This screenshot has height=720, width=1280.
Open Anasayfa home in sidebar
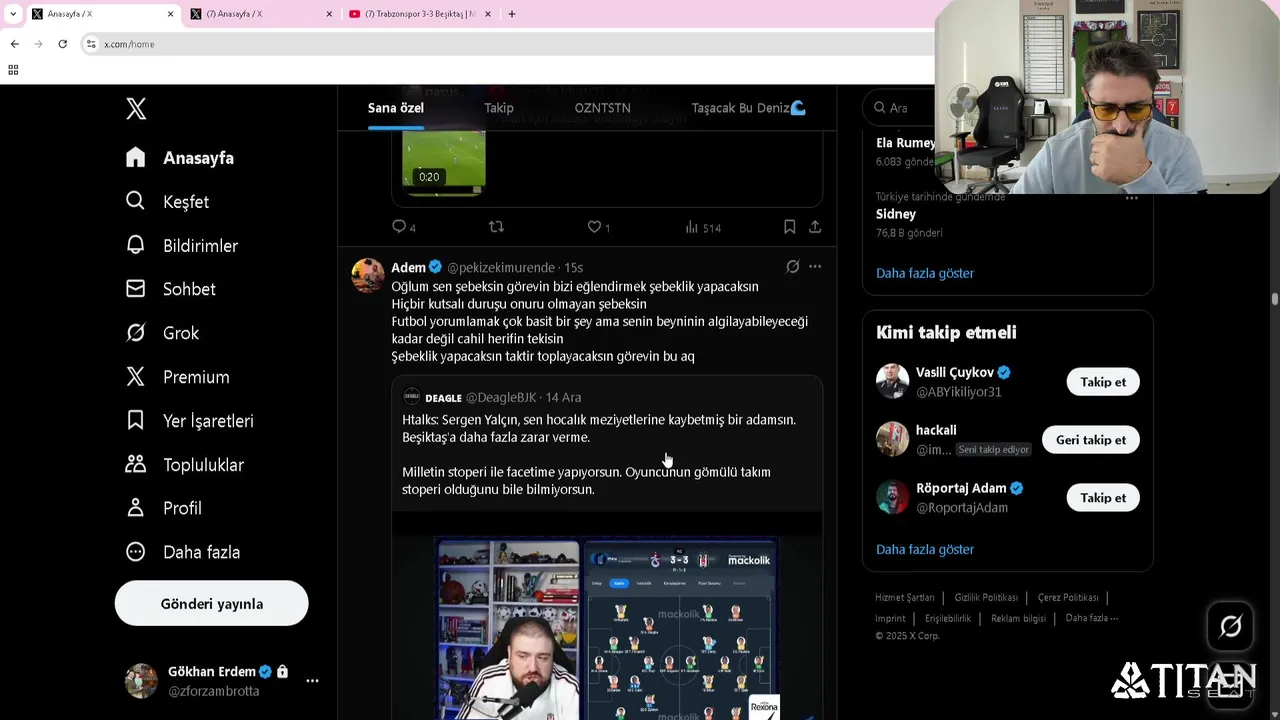(x=180, y=158)
